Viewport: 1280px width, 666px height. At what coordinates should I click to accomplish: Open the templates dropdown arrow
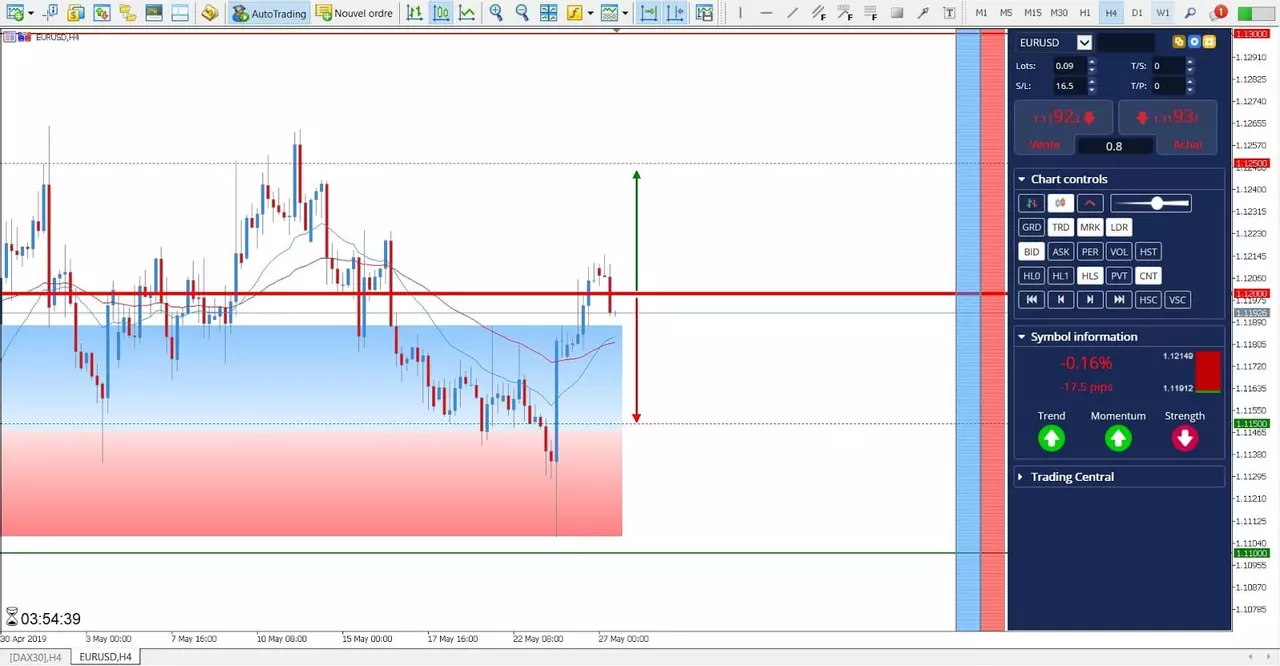pos(625,13)
